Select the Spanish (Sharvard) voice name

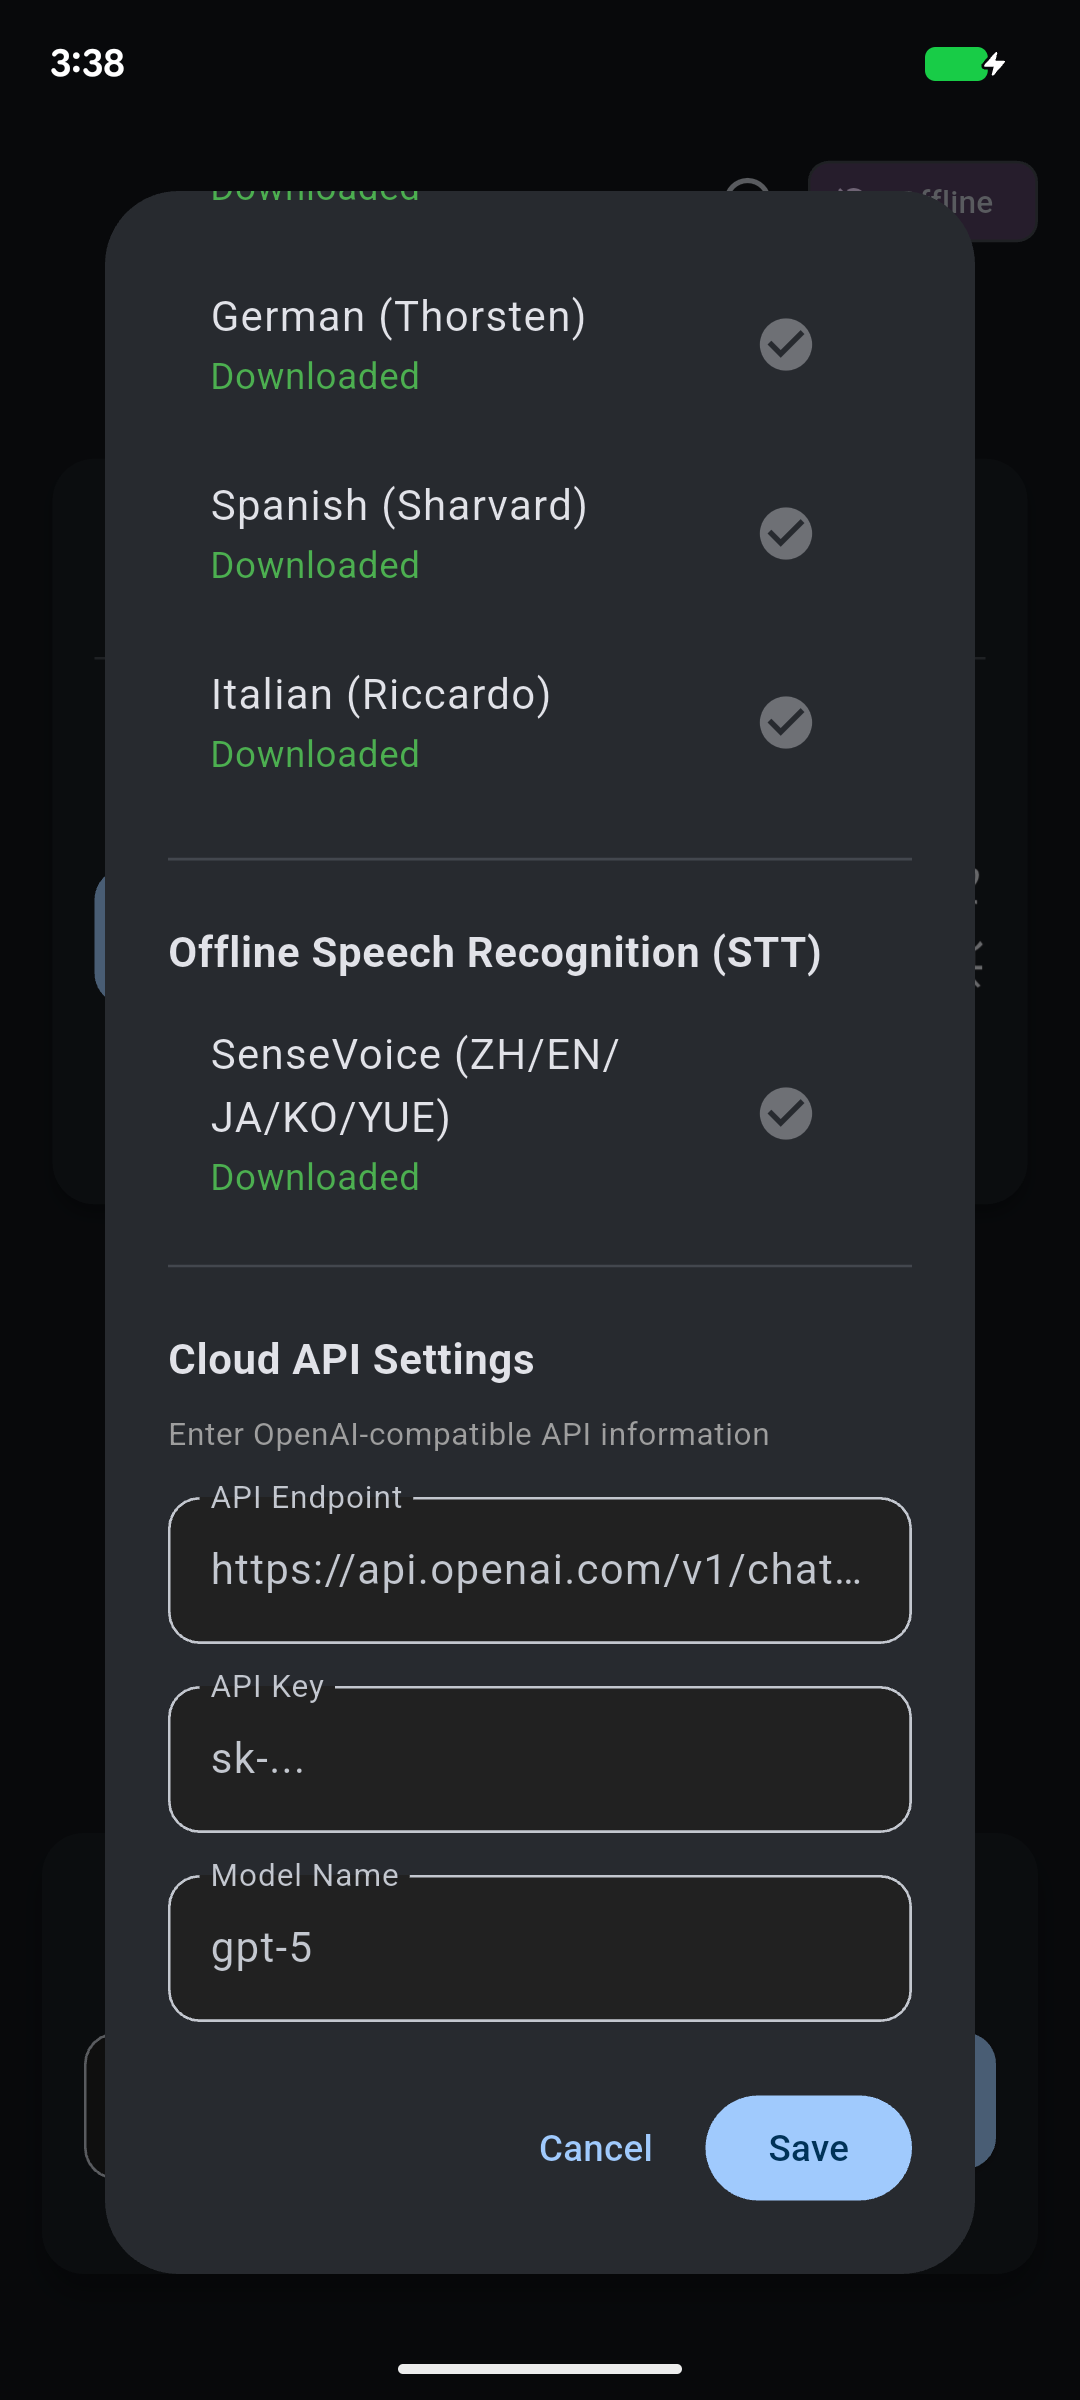pyautogui.click(x=399, y=506)
